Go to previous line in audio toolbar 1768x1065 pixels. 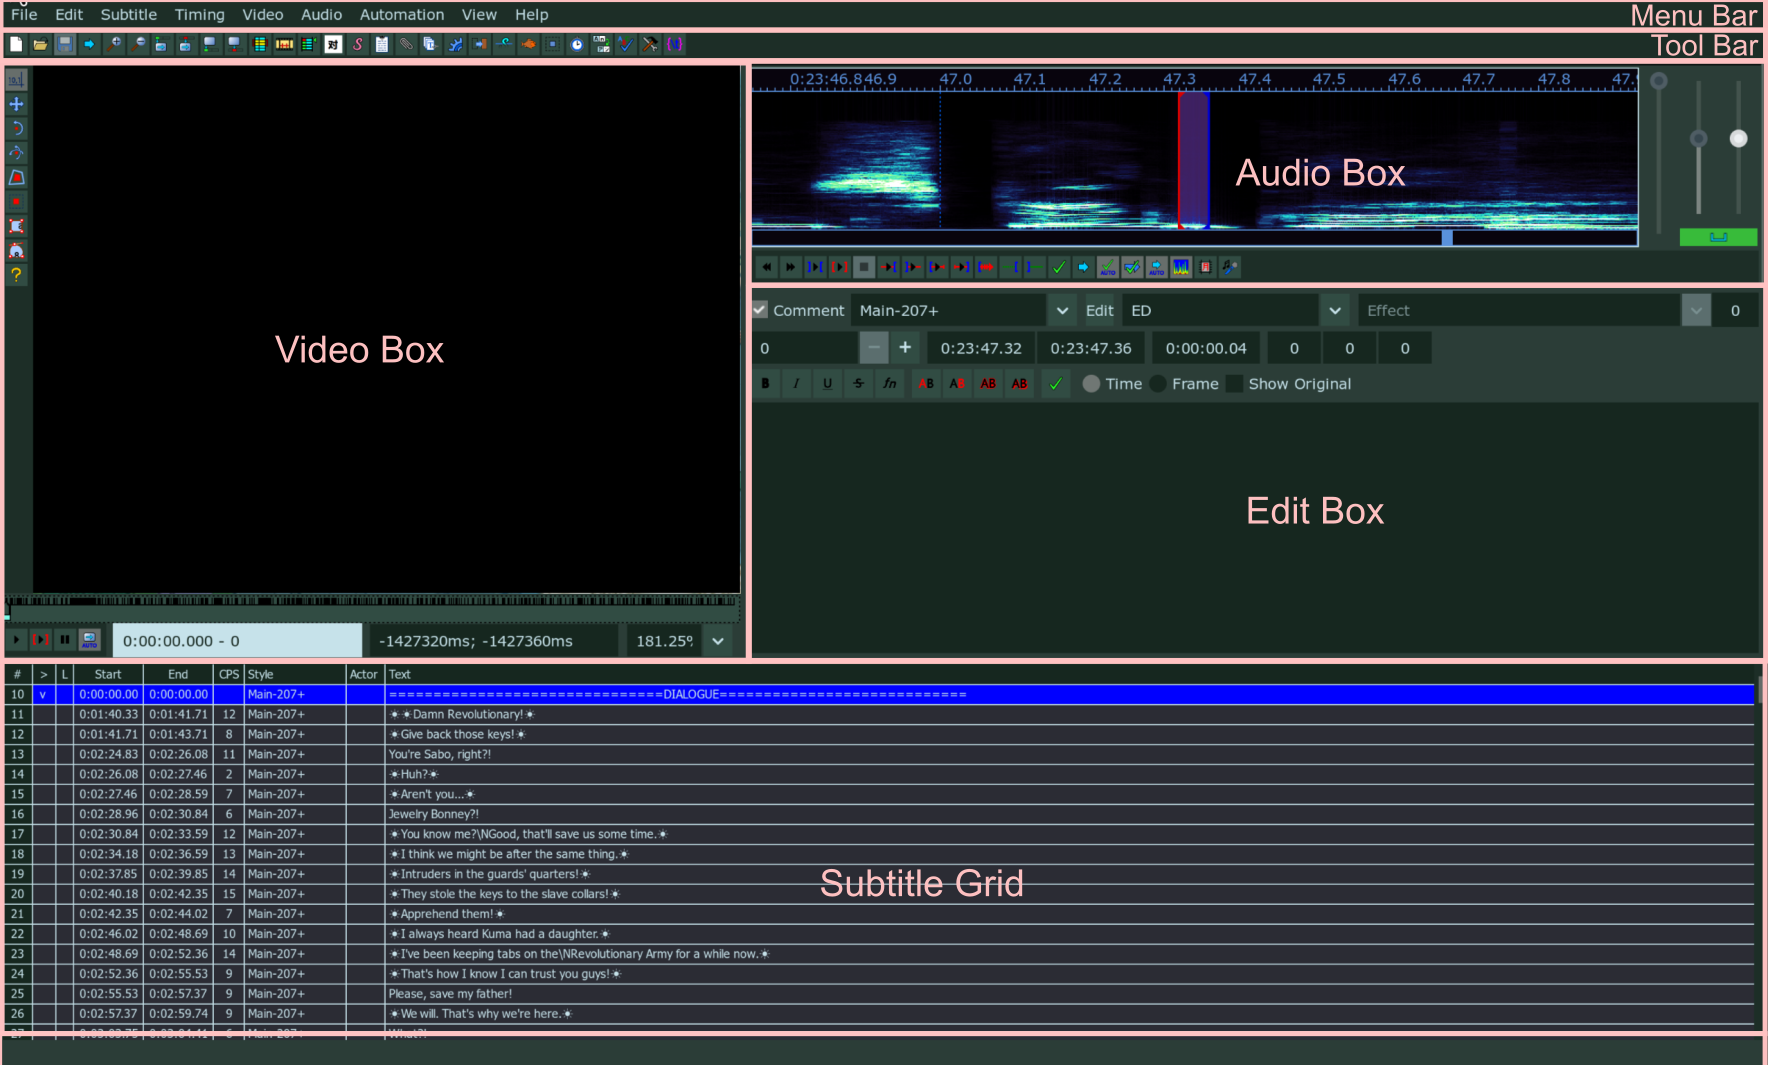point(767,267)
